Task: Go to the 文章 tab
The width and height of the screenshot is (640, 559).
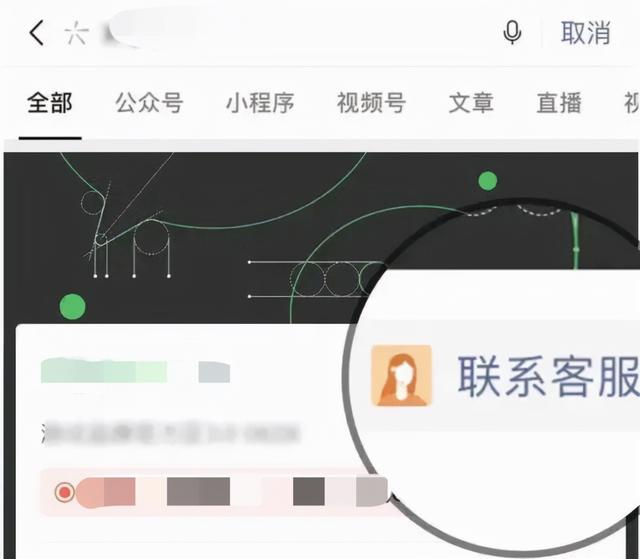Action: coord(471,103)
